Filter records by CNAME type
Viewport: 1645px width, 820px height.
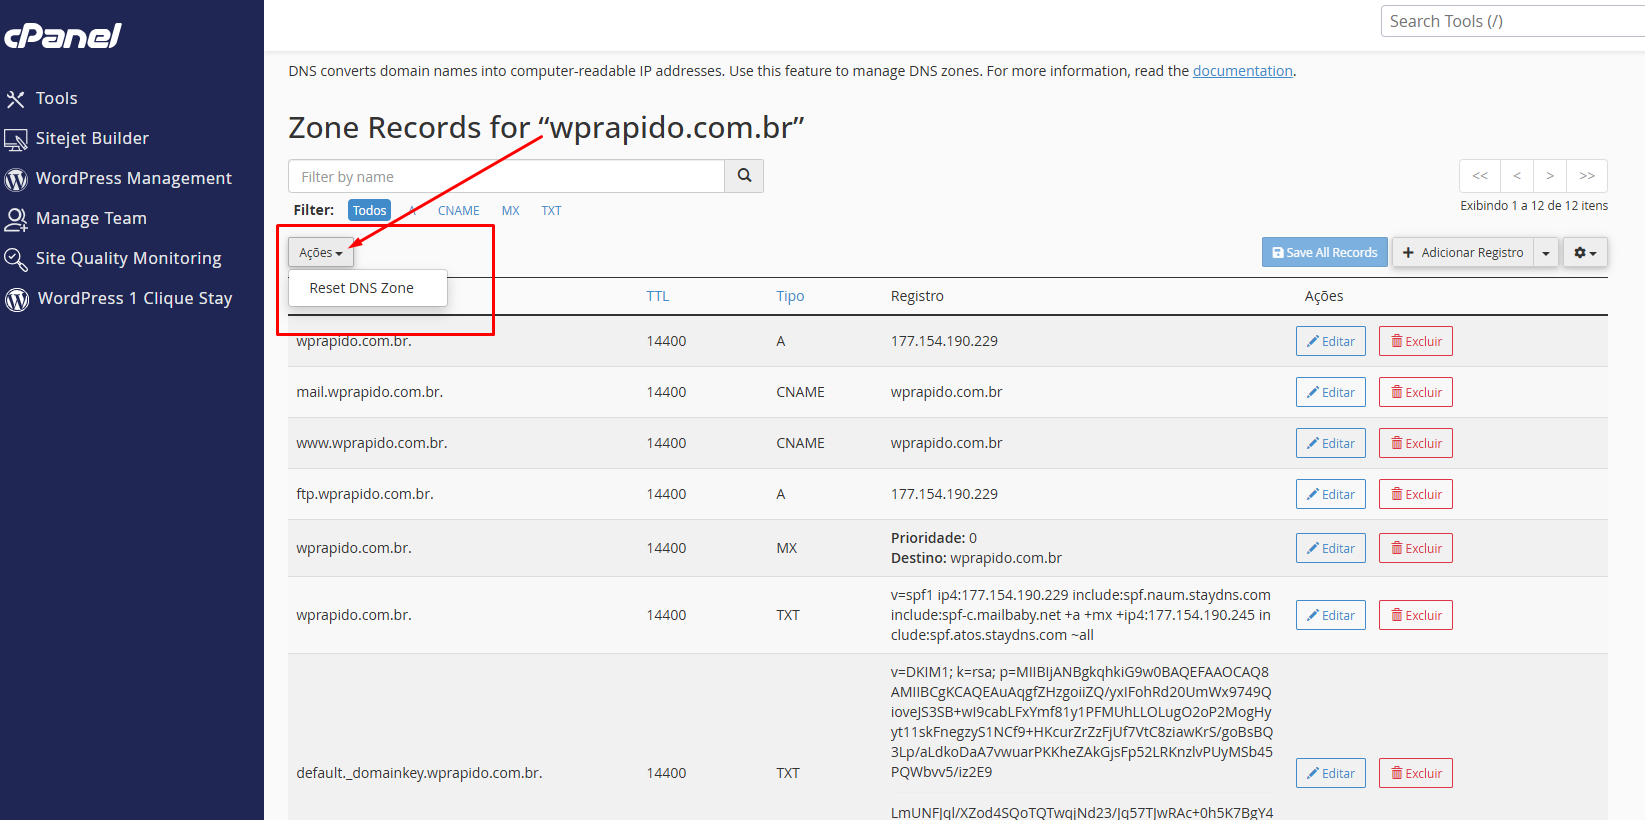459,210
